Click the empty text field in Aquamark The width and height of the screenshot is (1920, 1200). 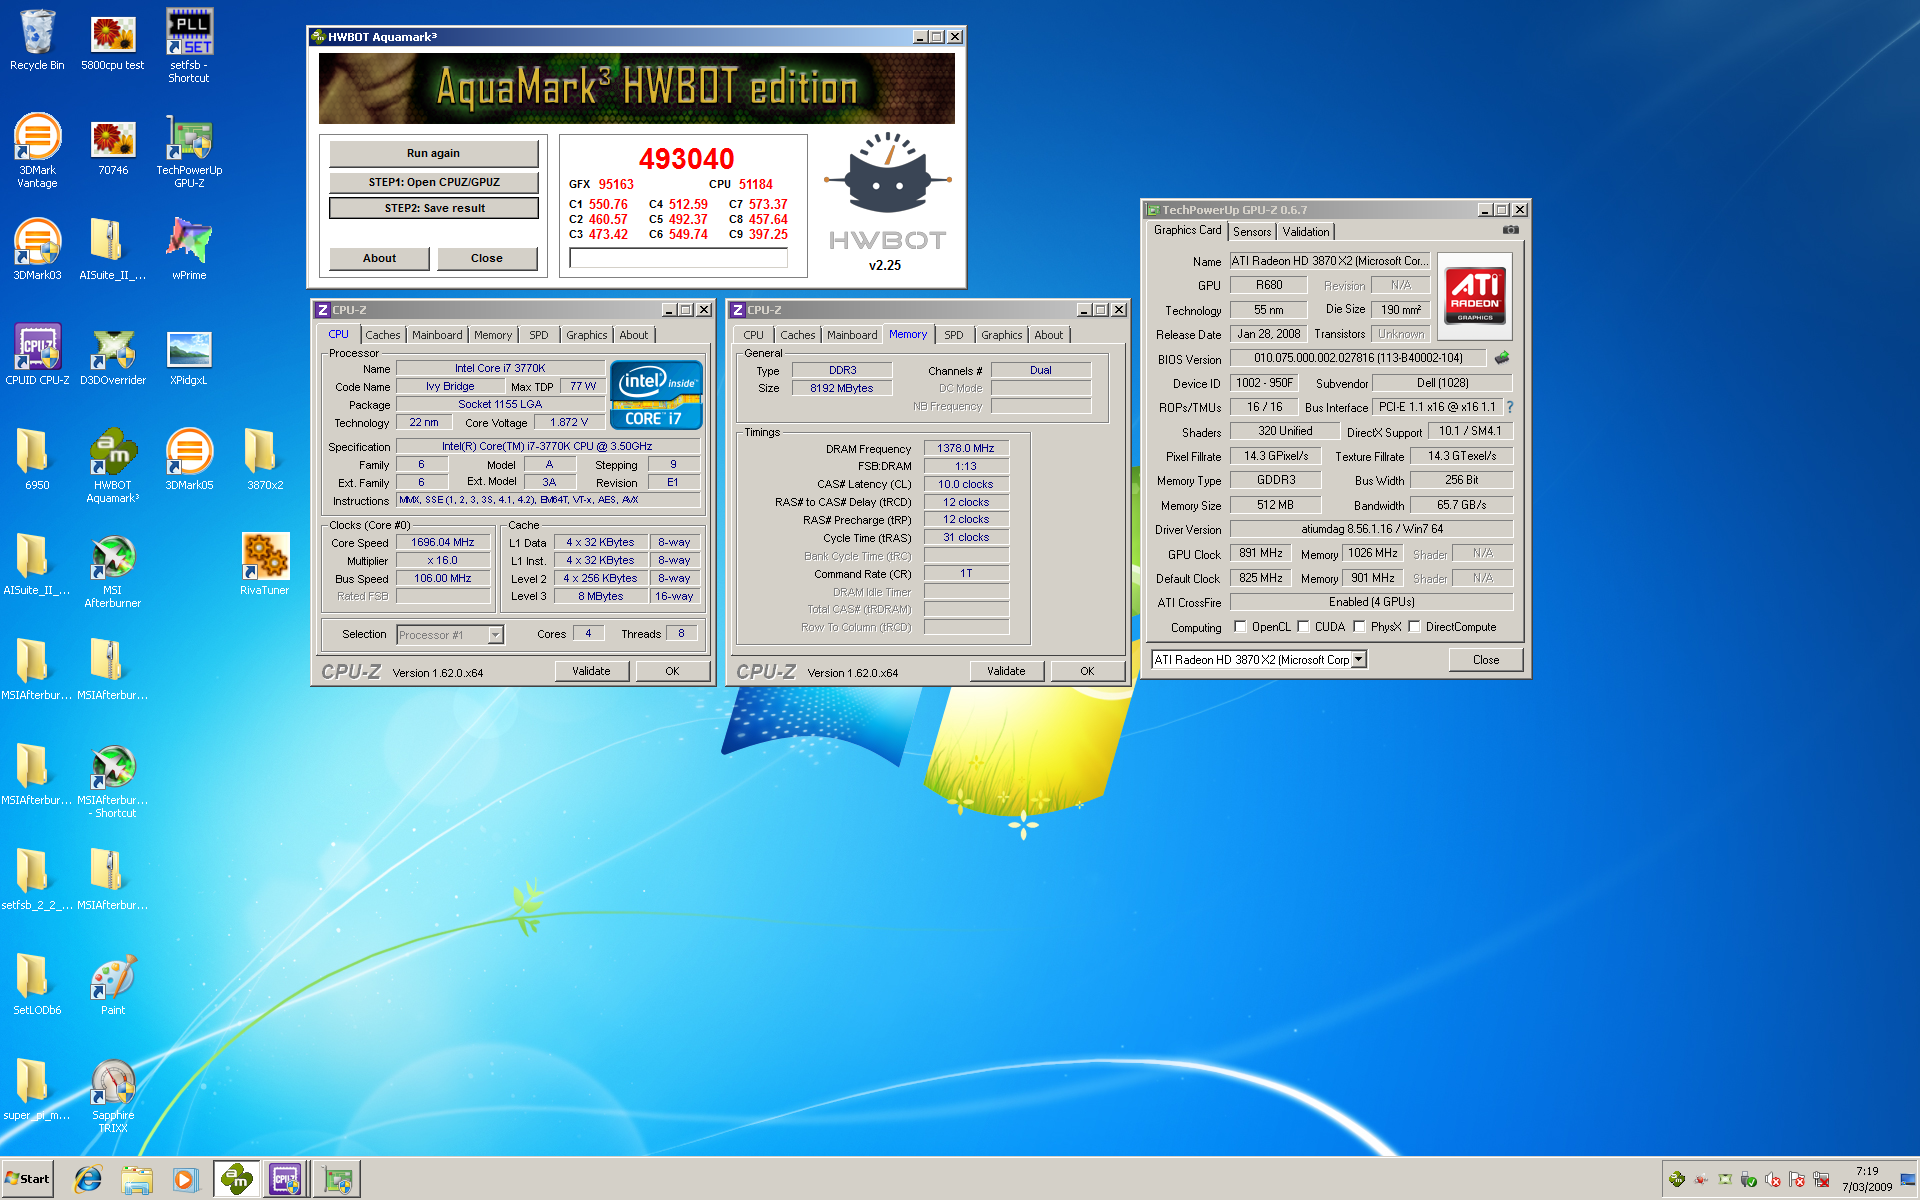(678, 258)
